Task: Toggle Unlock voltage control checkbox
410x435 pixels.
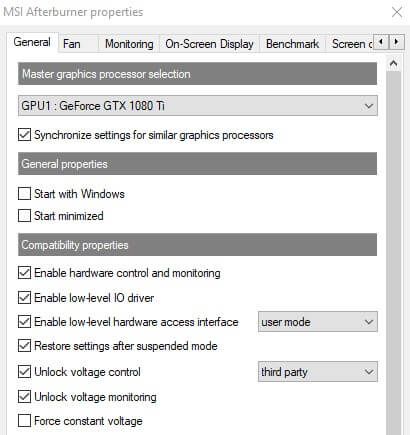Action: 24,372
